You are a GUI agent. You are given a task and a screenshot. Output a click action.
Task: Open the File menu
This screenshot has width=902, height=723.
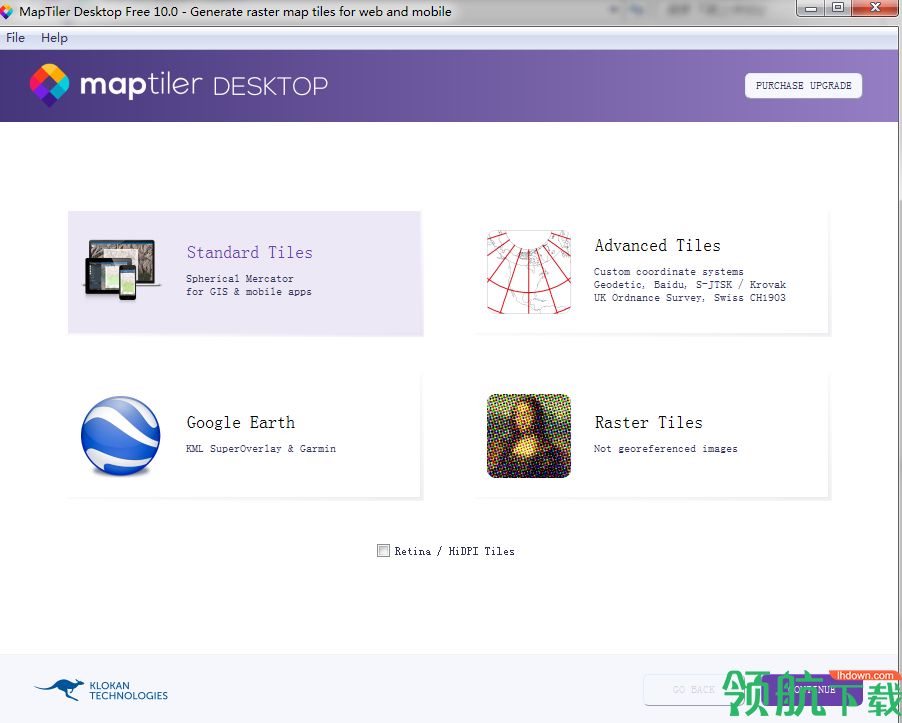pos(16,37)
